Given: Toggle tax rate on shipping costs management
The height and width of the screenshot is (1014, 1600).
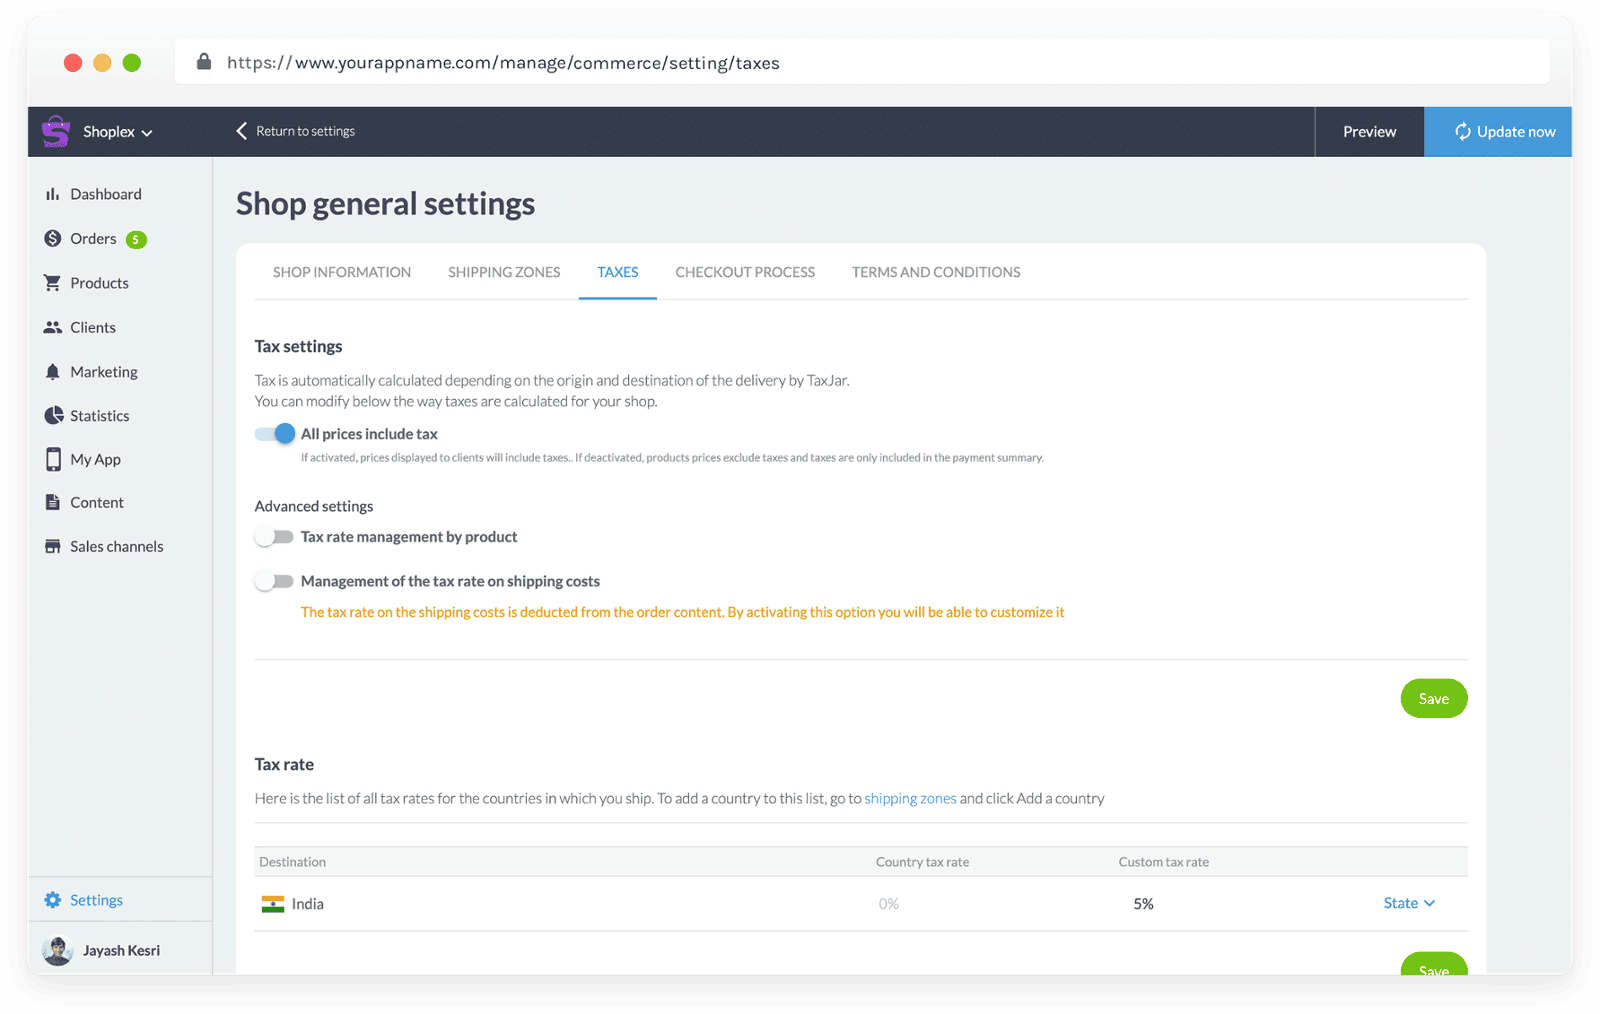Looking at the screenshot, I should point(274,581).
